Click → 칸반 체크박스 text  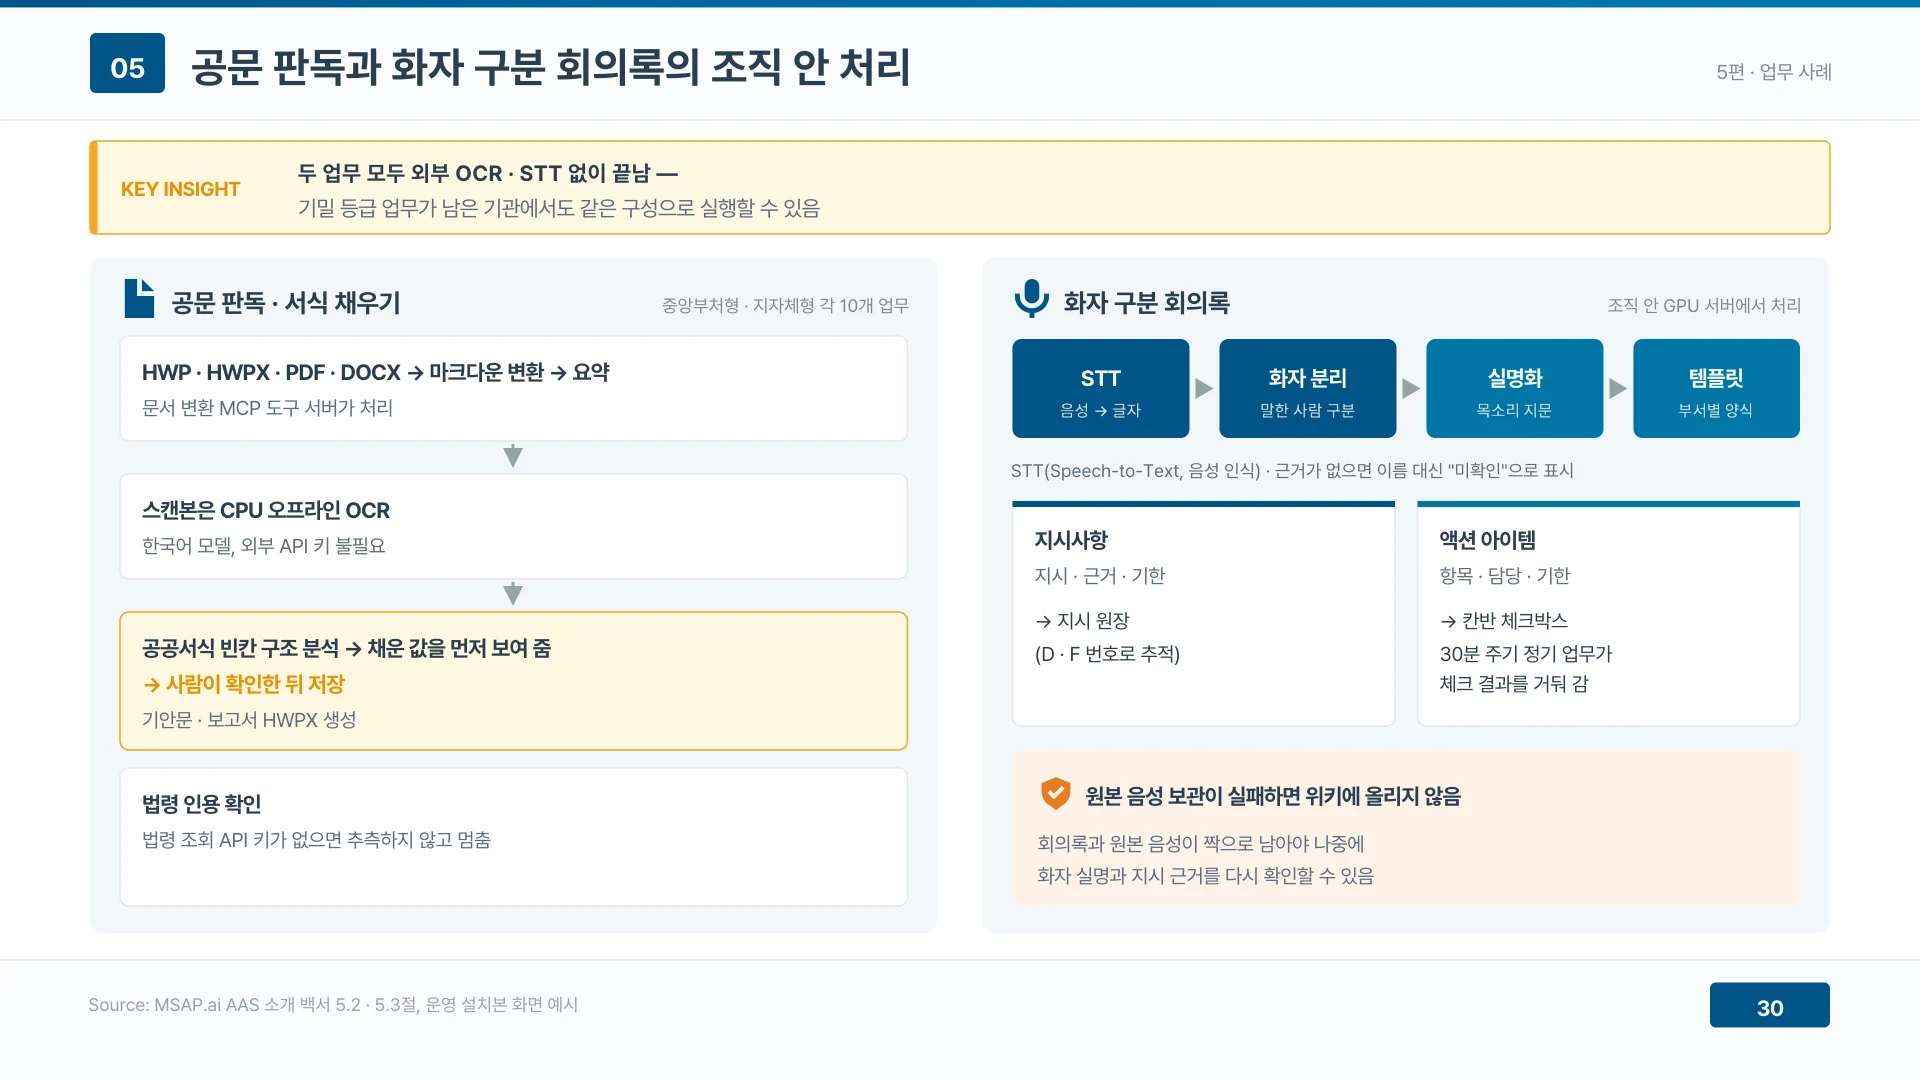[1503, 621]
